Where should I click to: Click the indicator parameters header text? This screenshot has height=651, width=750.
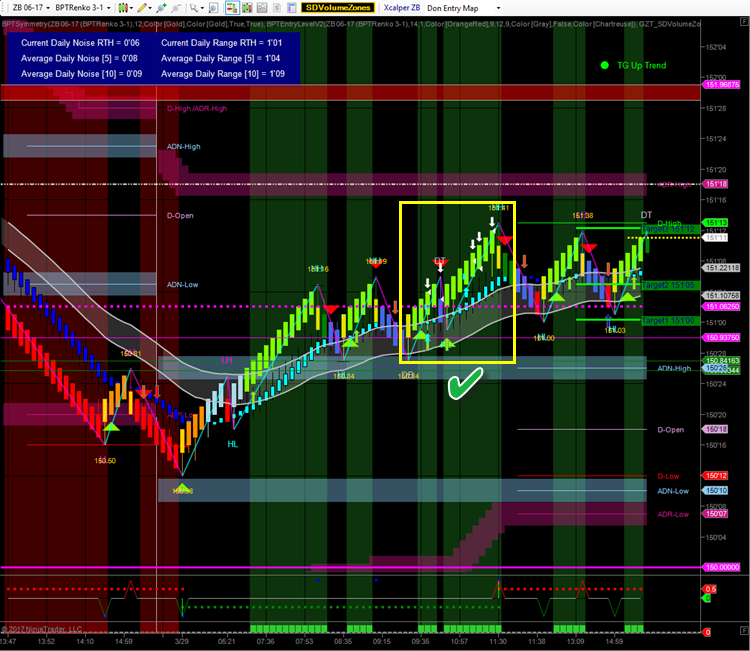(x=351, y=24)
